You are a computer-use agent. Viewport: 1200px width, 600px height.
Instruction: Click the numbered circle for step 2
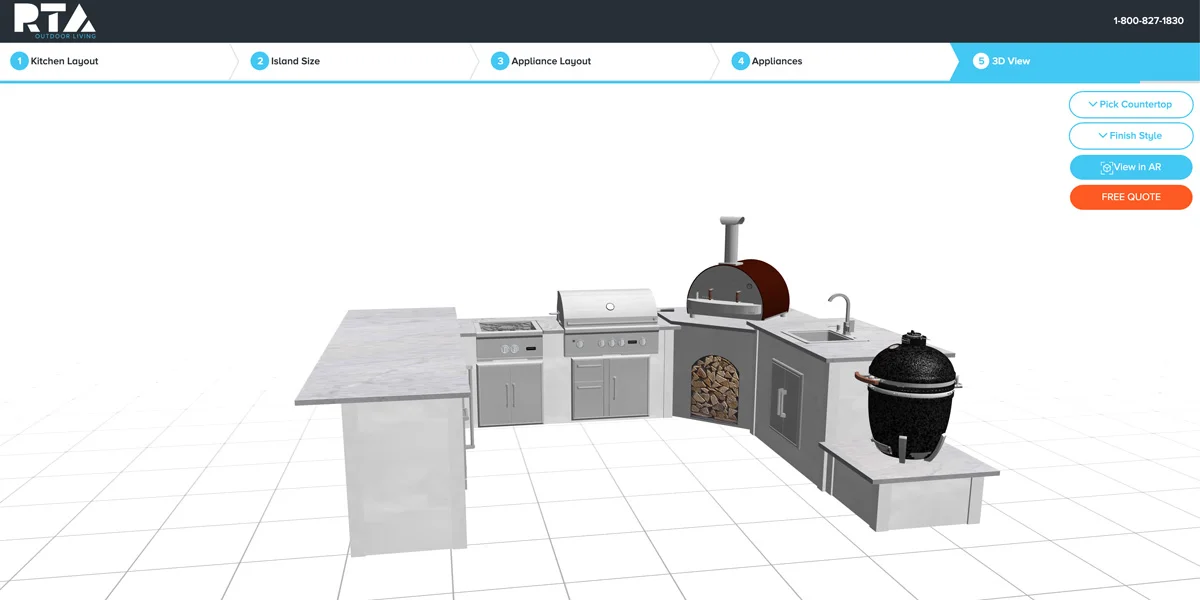tap(258, 60)
